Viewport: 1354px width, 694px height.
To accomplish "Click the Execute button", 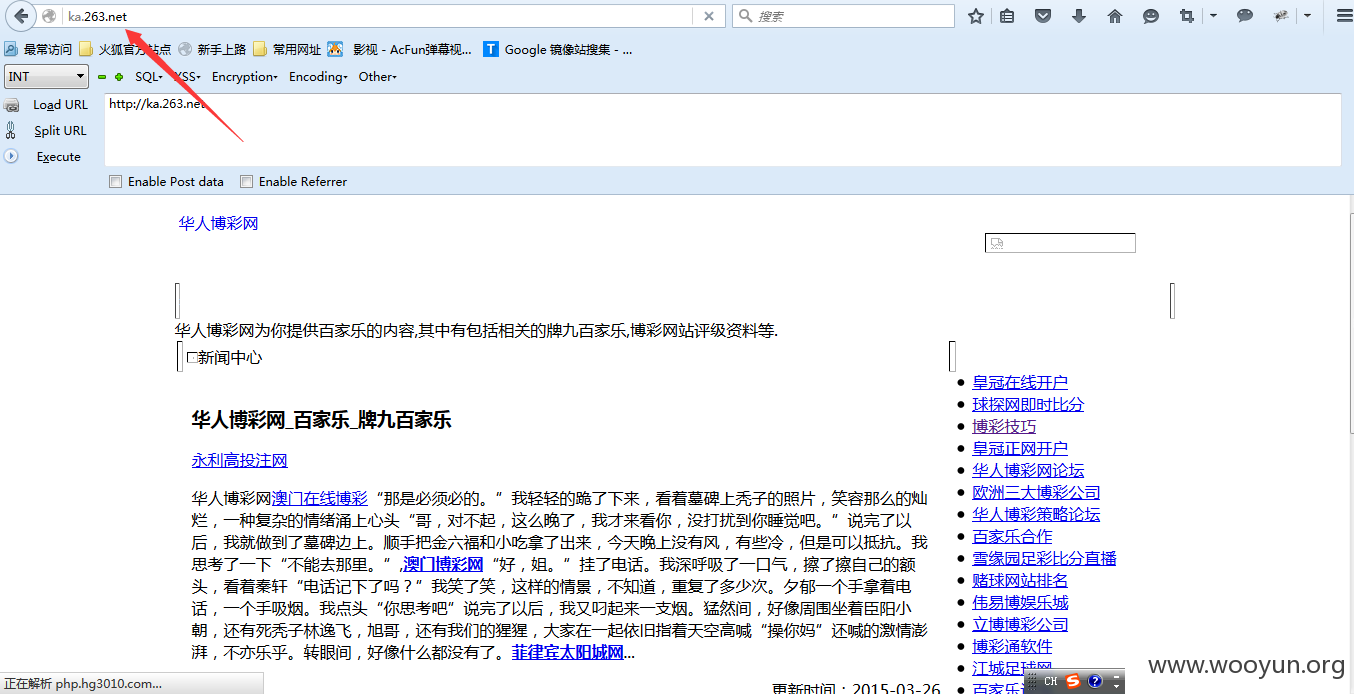I will [59, 157].
